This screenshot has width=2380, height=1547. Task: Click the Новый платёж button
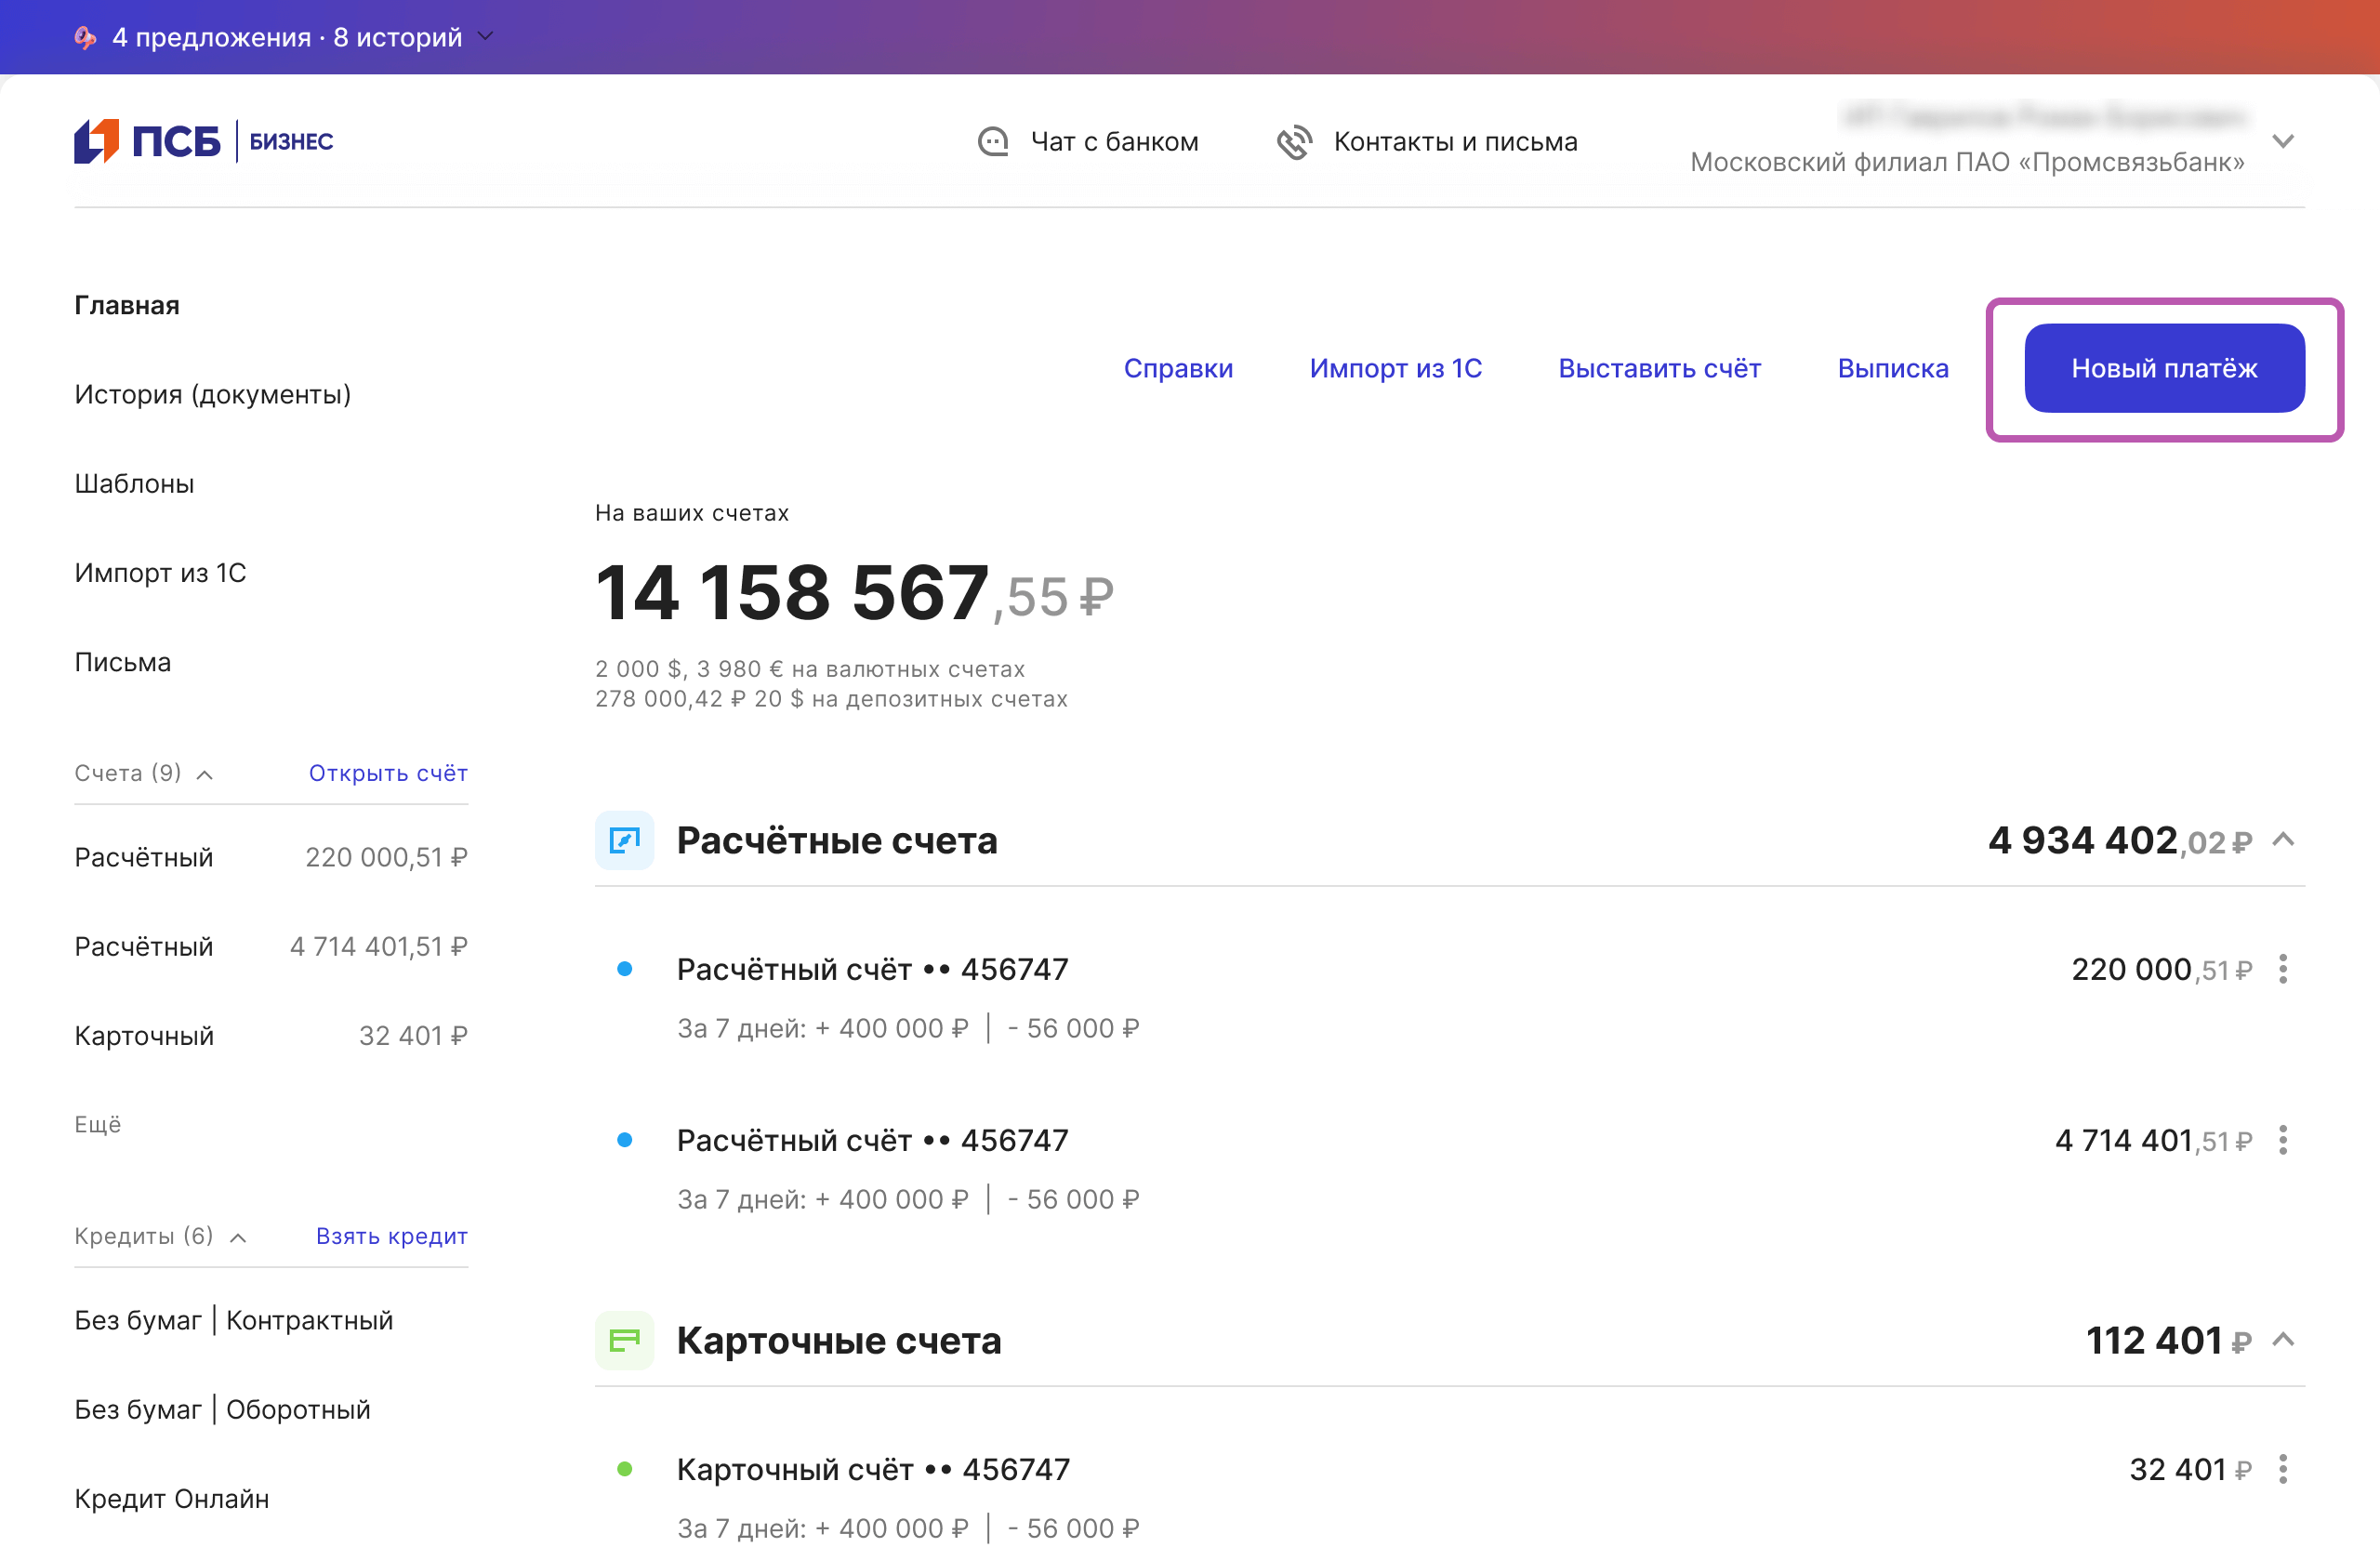coord(2163,368)
